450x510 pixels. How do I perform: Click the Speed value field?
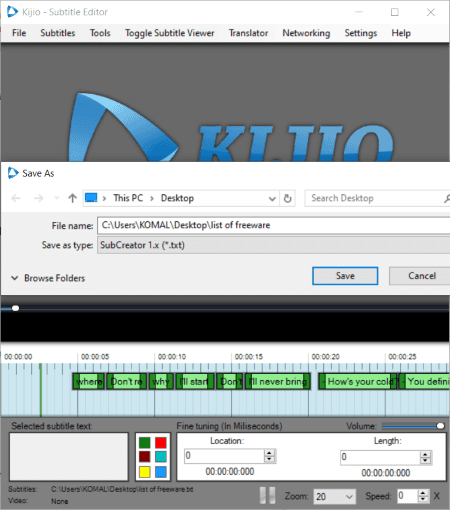pos(407,496)
